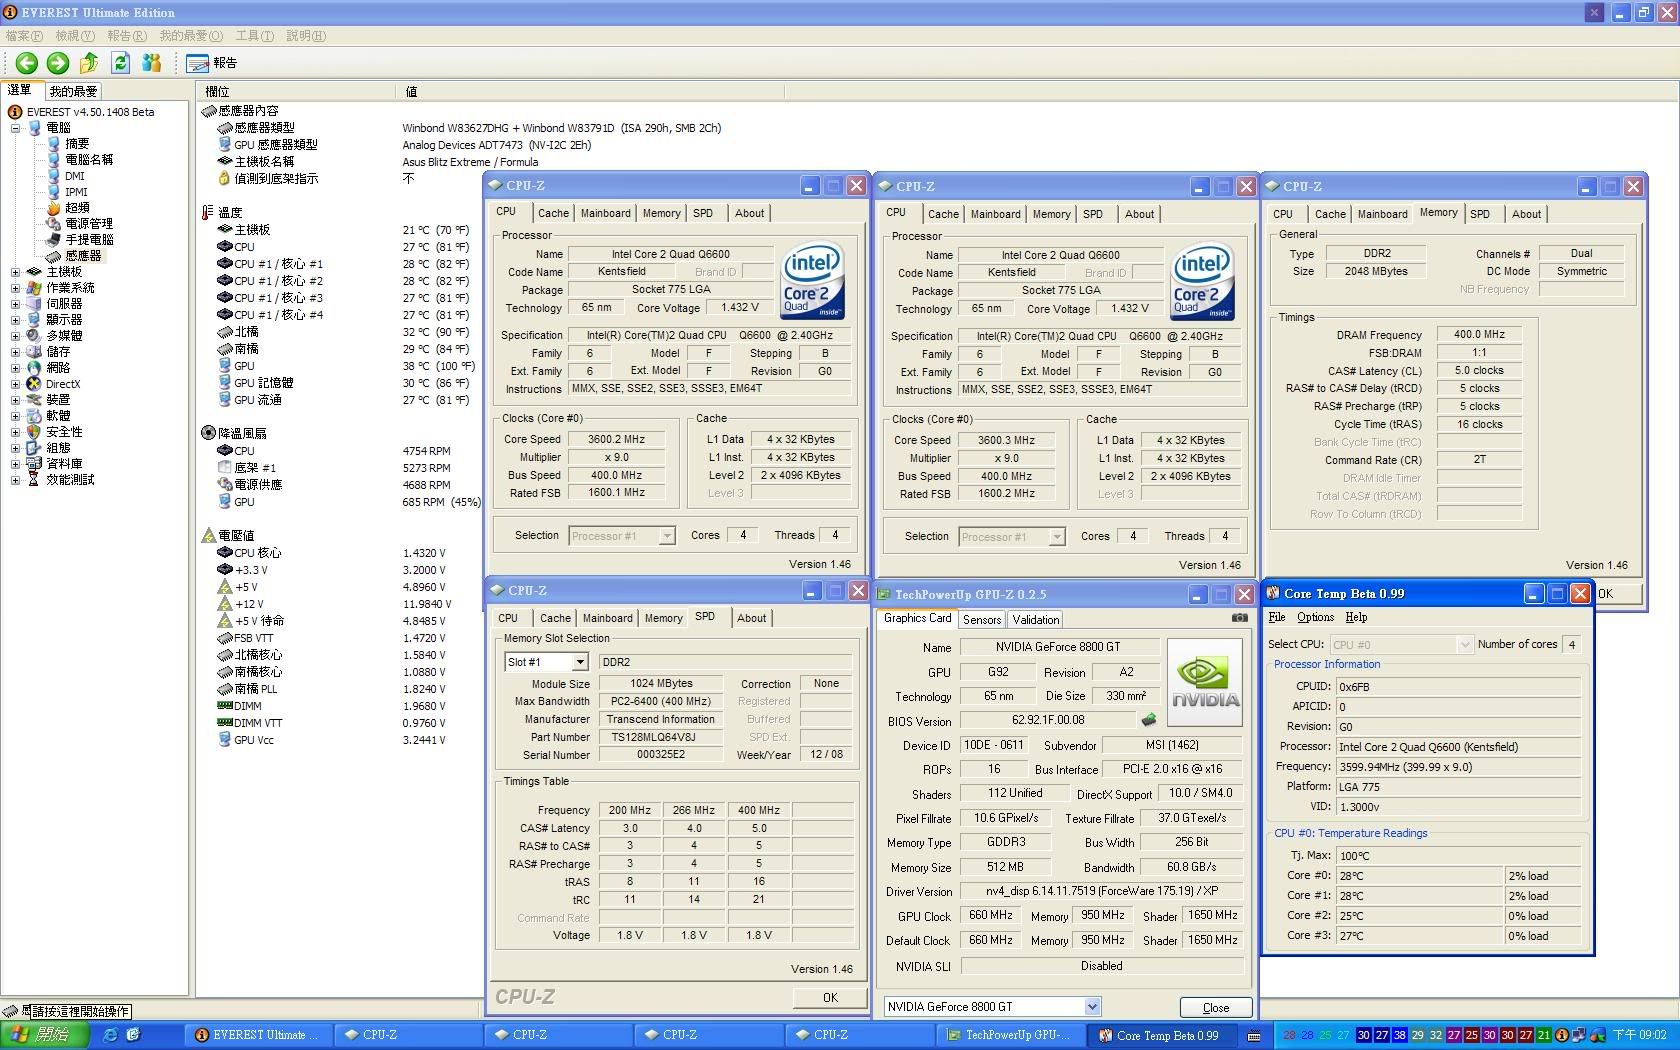Screen dimensions: 1680x1050
Task: Open the Select CPU dropdown in Core Temp
Action: click(x=1465, y=644)
